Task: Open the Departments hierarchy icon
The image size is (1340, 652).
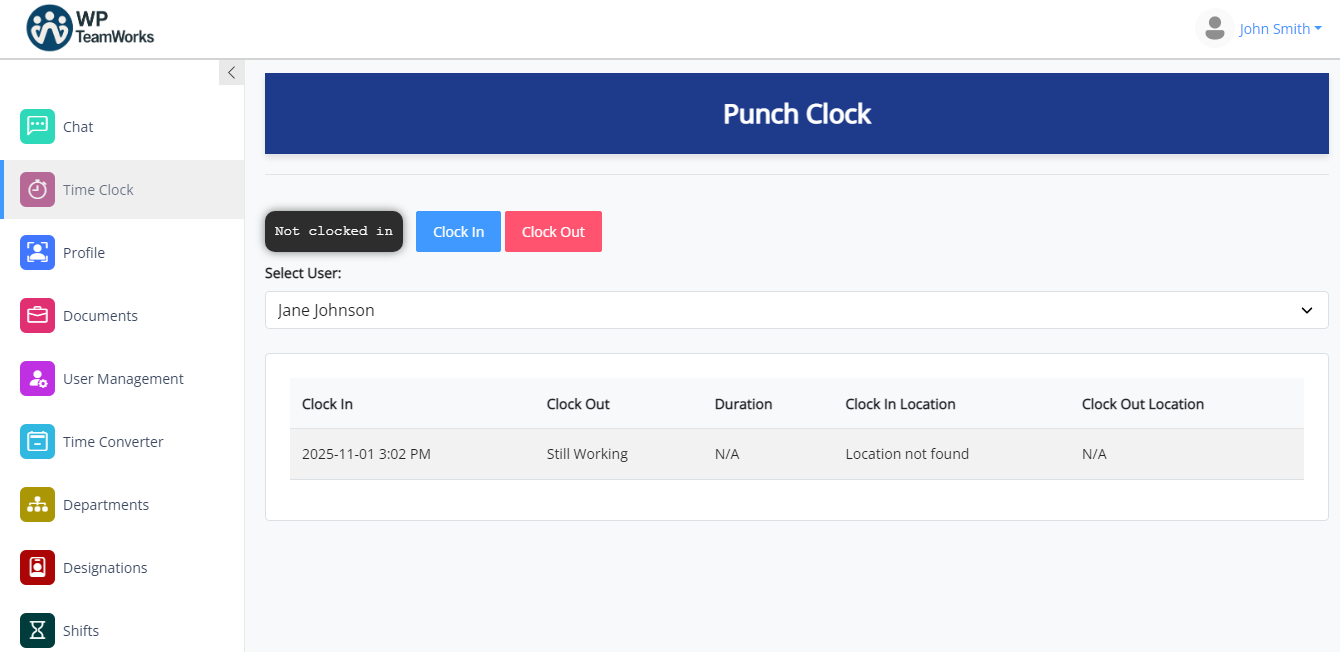Action: pos(37,504)
